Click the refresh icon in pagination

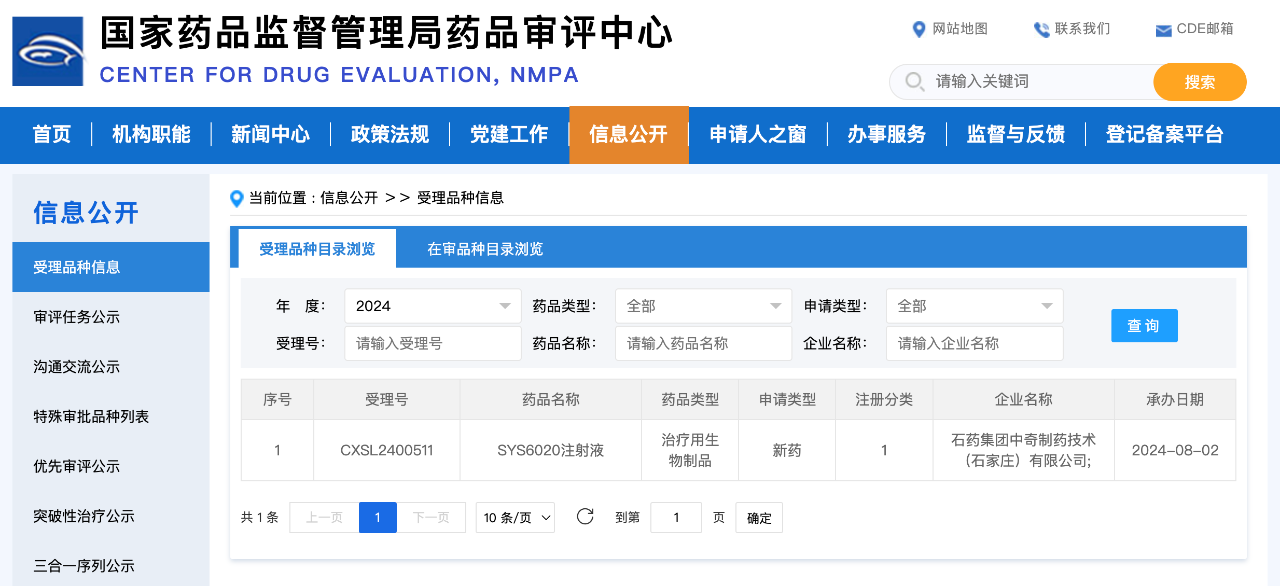[x=585, y=517]
